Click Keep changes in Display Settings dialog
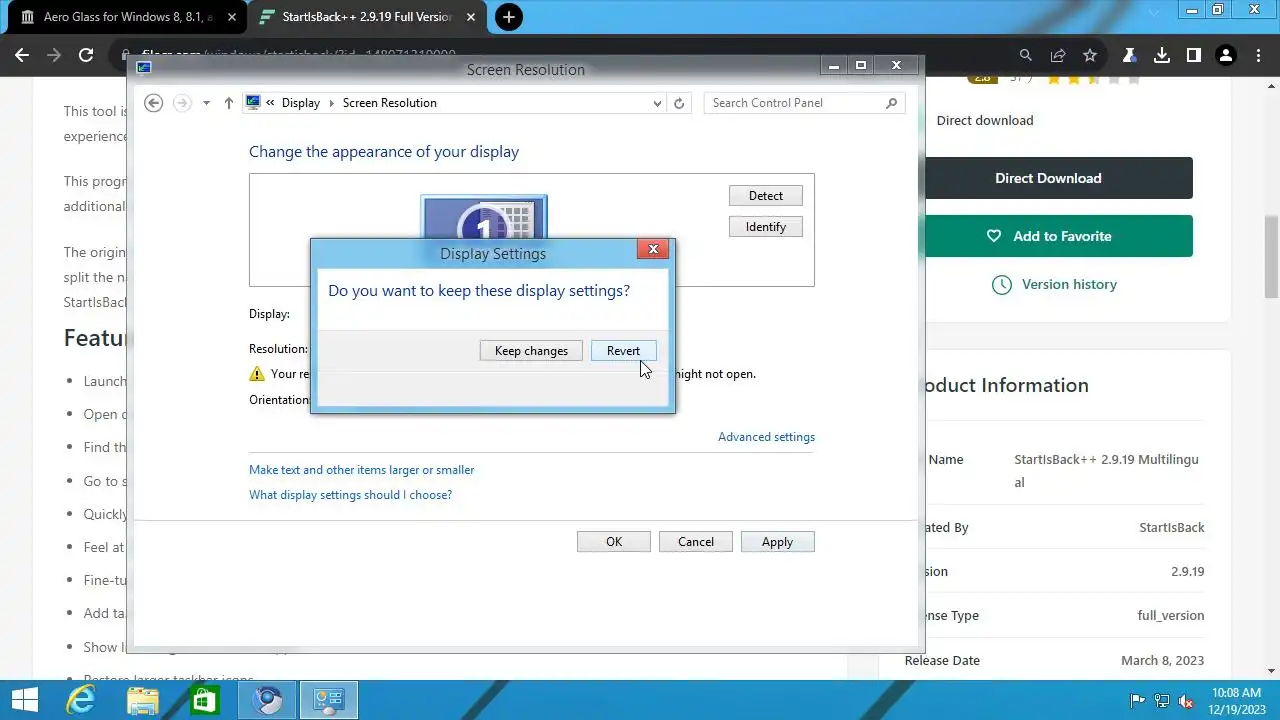 531,351
